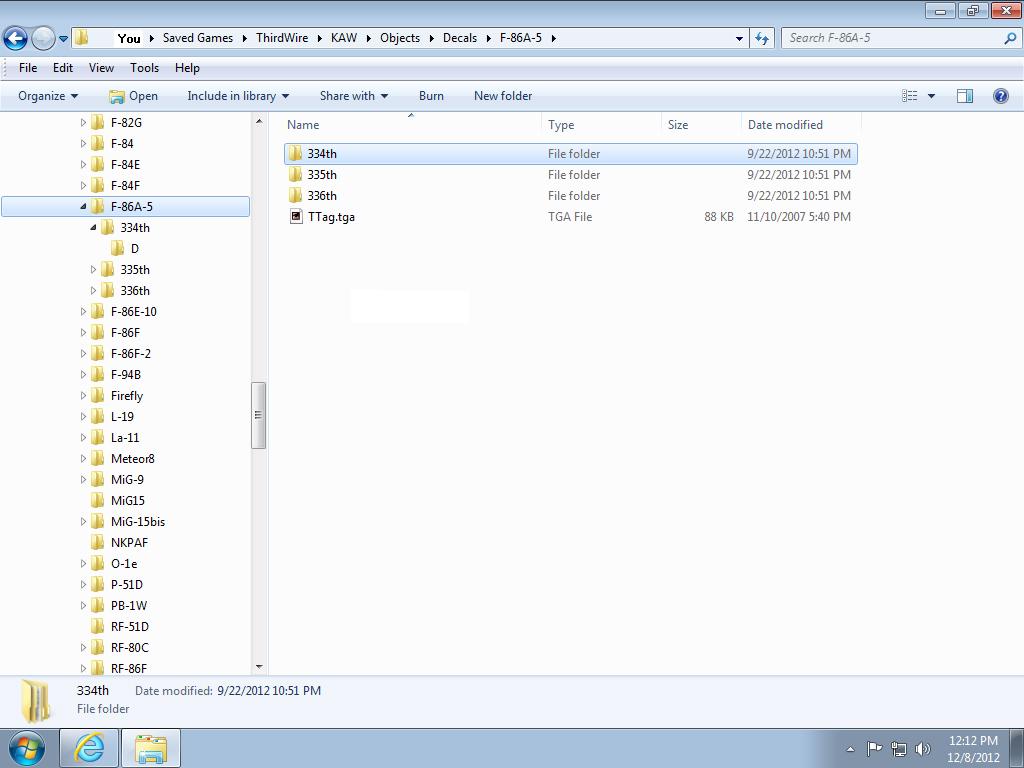
Task: Select the RF-51D folder icon in the tree
Action: pyautogui.click(x=97, y=627)
